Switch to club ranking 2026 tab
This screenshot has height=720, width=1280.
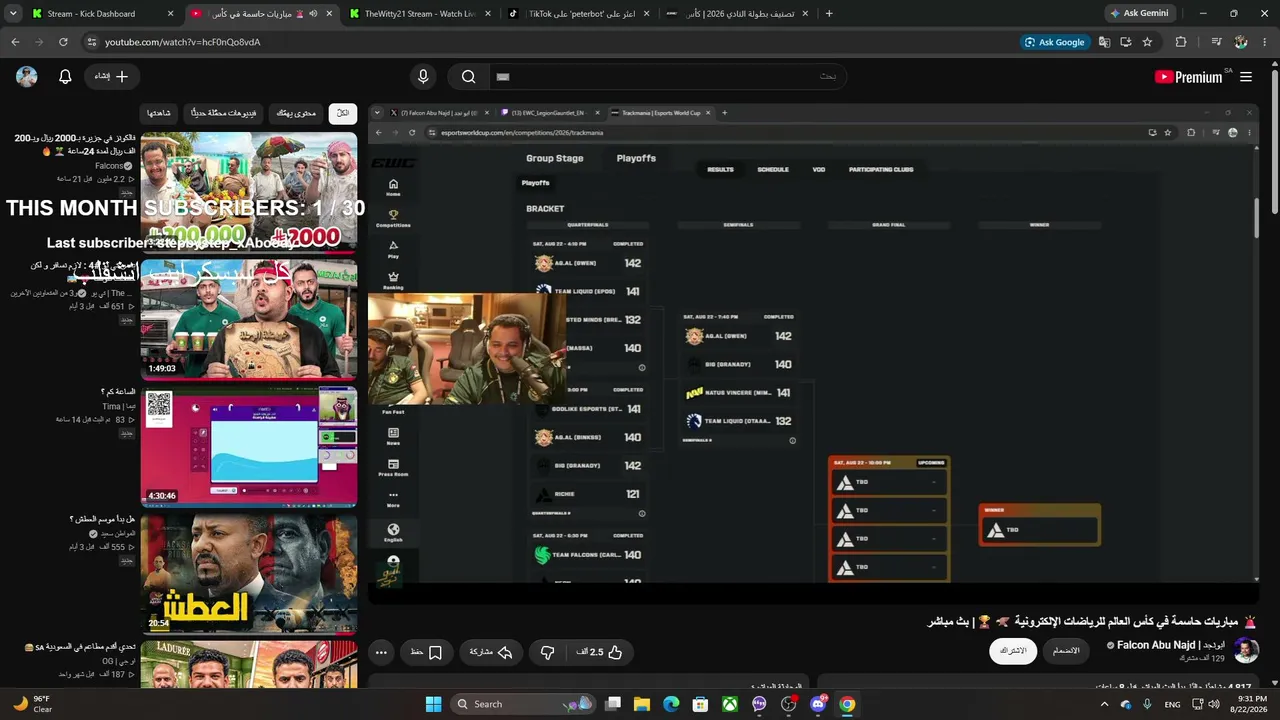click(737, 14)
